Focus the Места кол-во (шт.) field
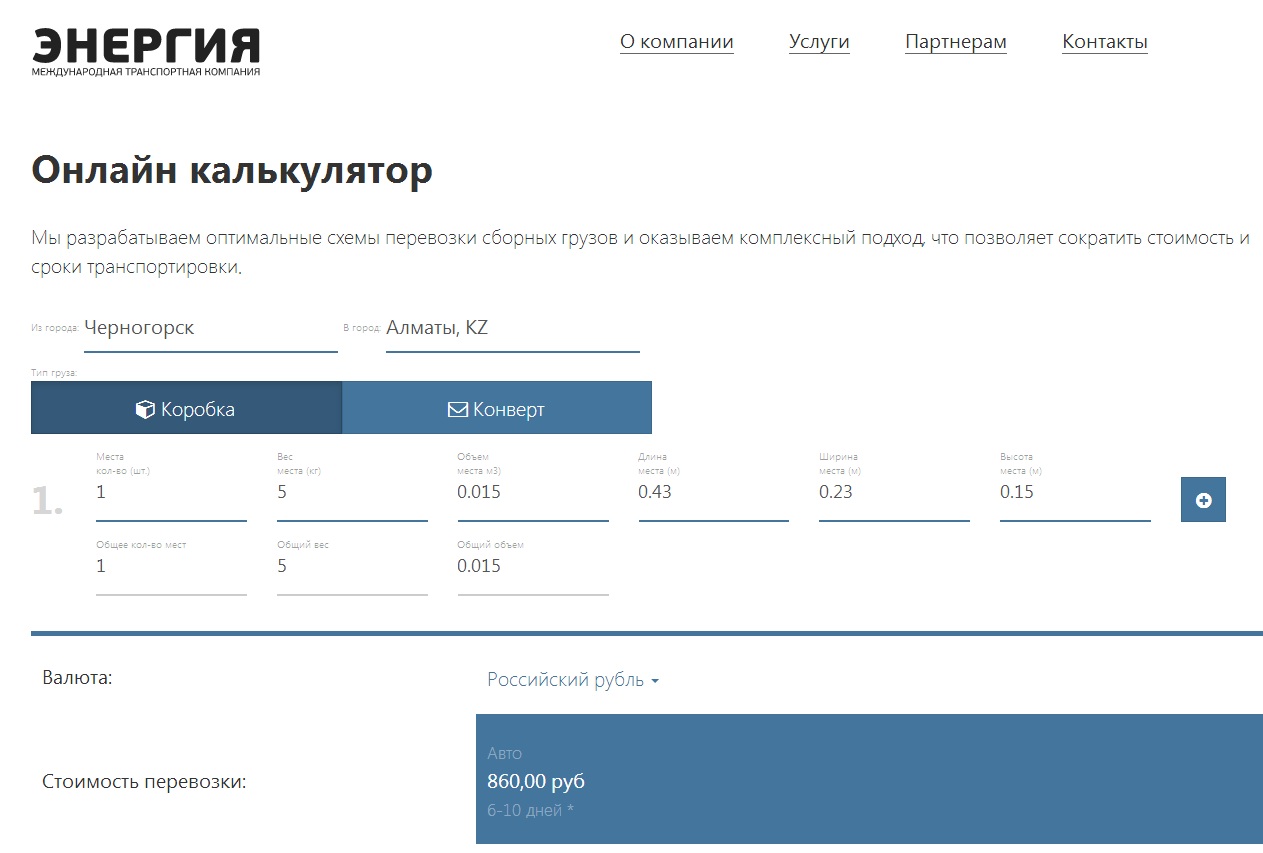This screenshot has width=1263, height=853. point(171,493)
